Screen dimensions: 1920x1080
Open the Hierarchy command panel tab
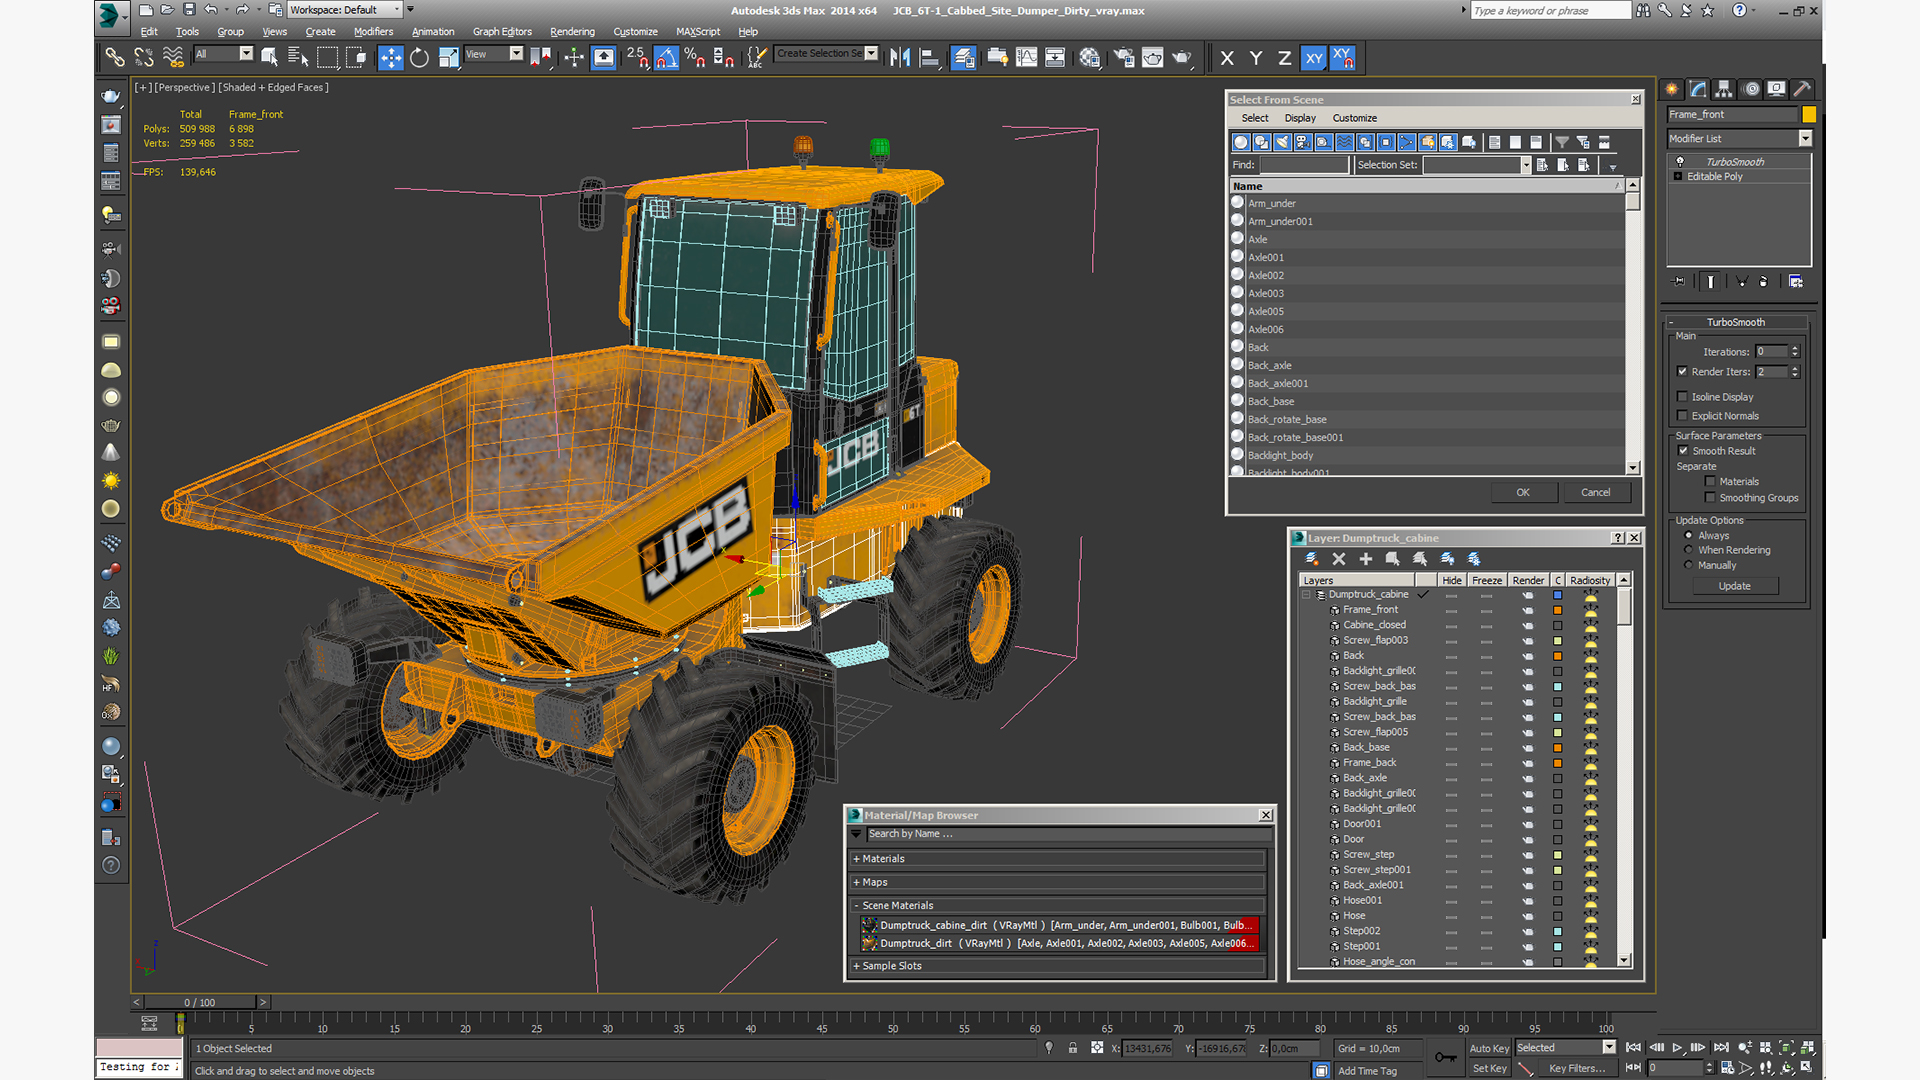coord(1724,89)
